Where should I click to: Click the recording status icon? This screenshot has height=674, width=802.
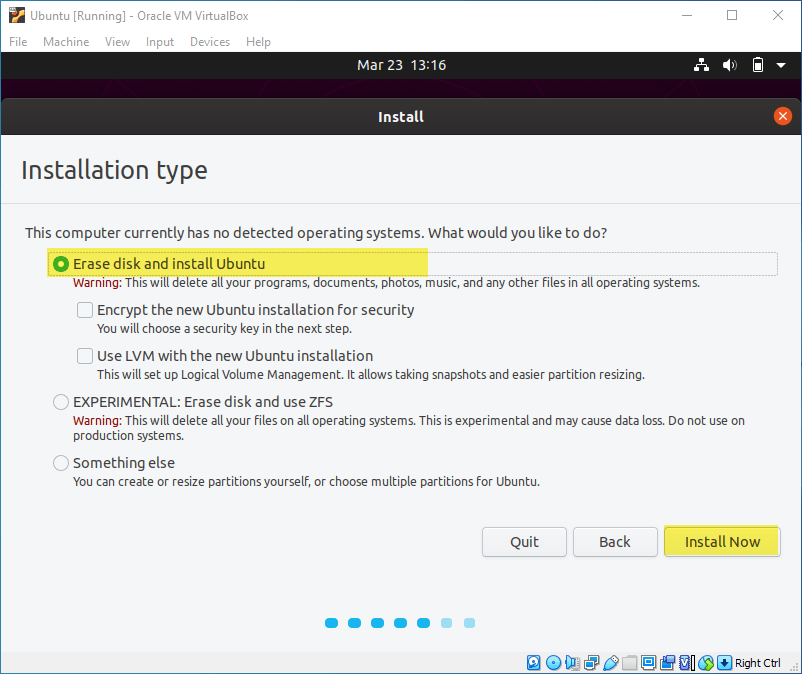667,663
